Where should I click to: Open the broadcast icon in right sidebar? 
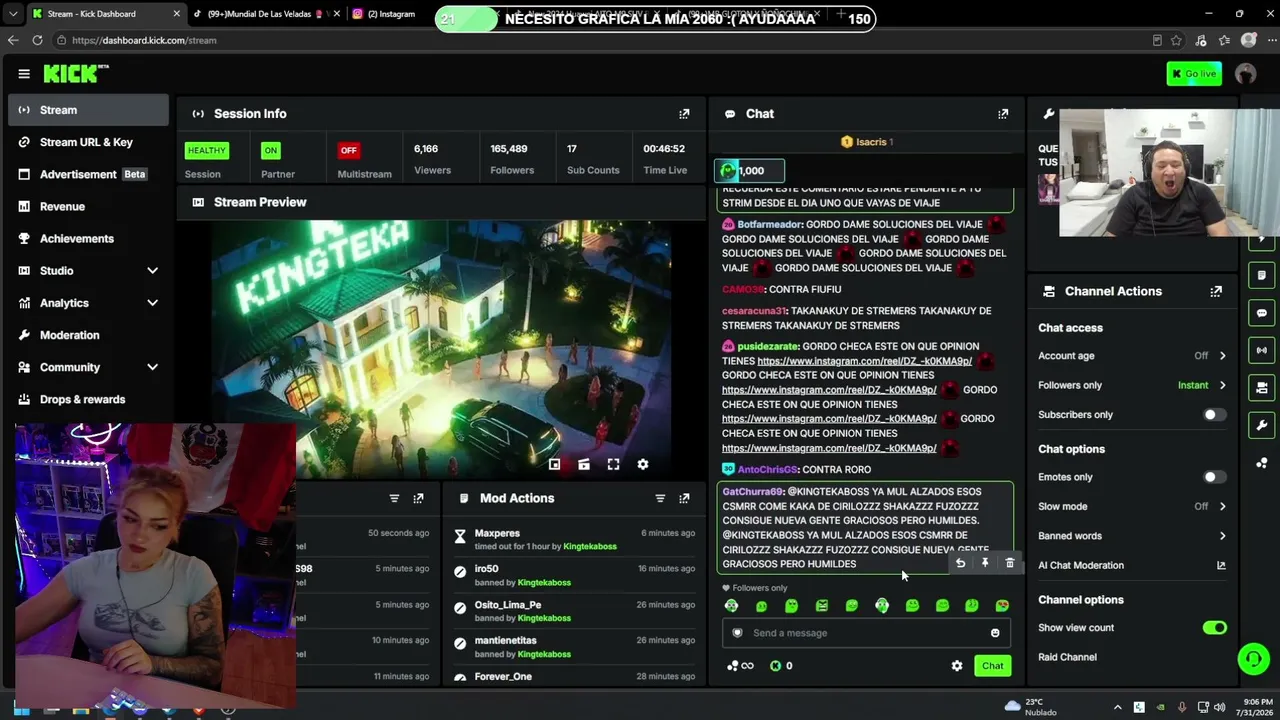point(1262,351)
